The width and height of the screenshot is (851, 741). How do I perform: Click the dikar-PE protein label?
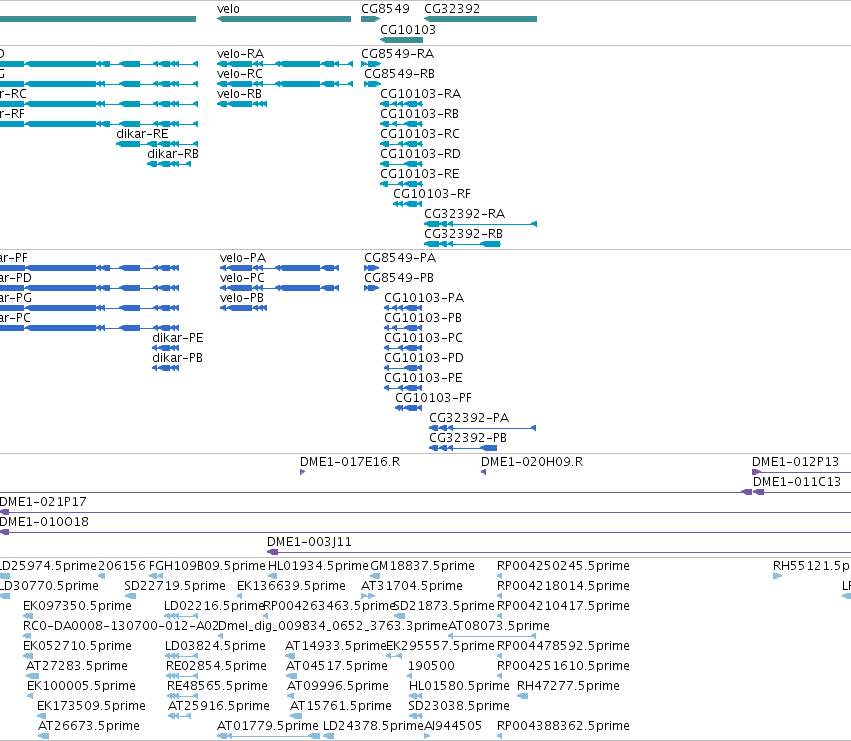178,338
